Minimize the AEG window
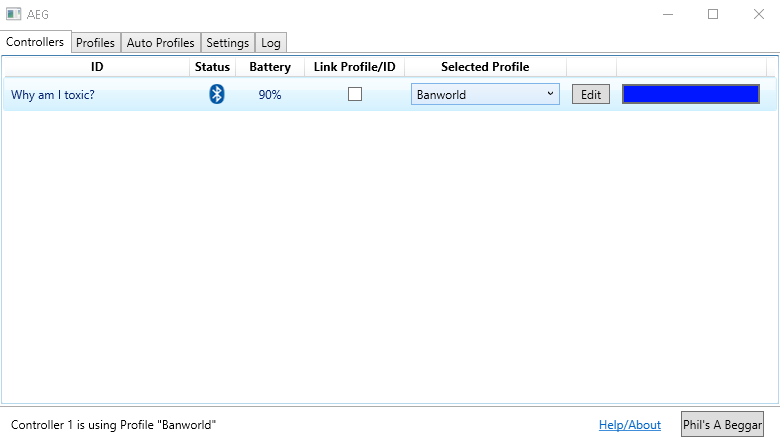The image size is (780, 439). [668, 14]
